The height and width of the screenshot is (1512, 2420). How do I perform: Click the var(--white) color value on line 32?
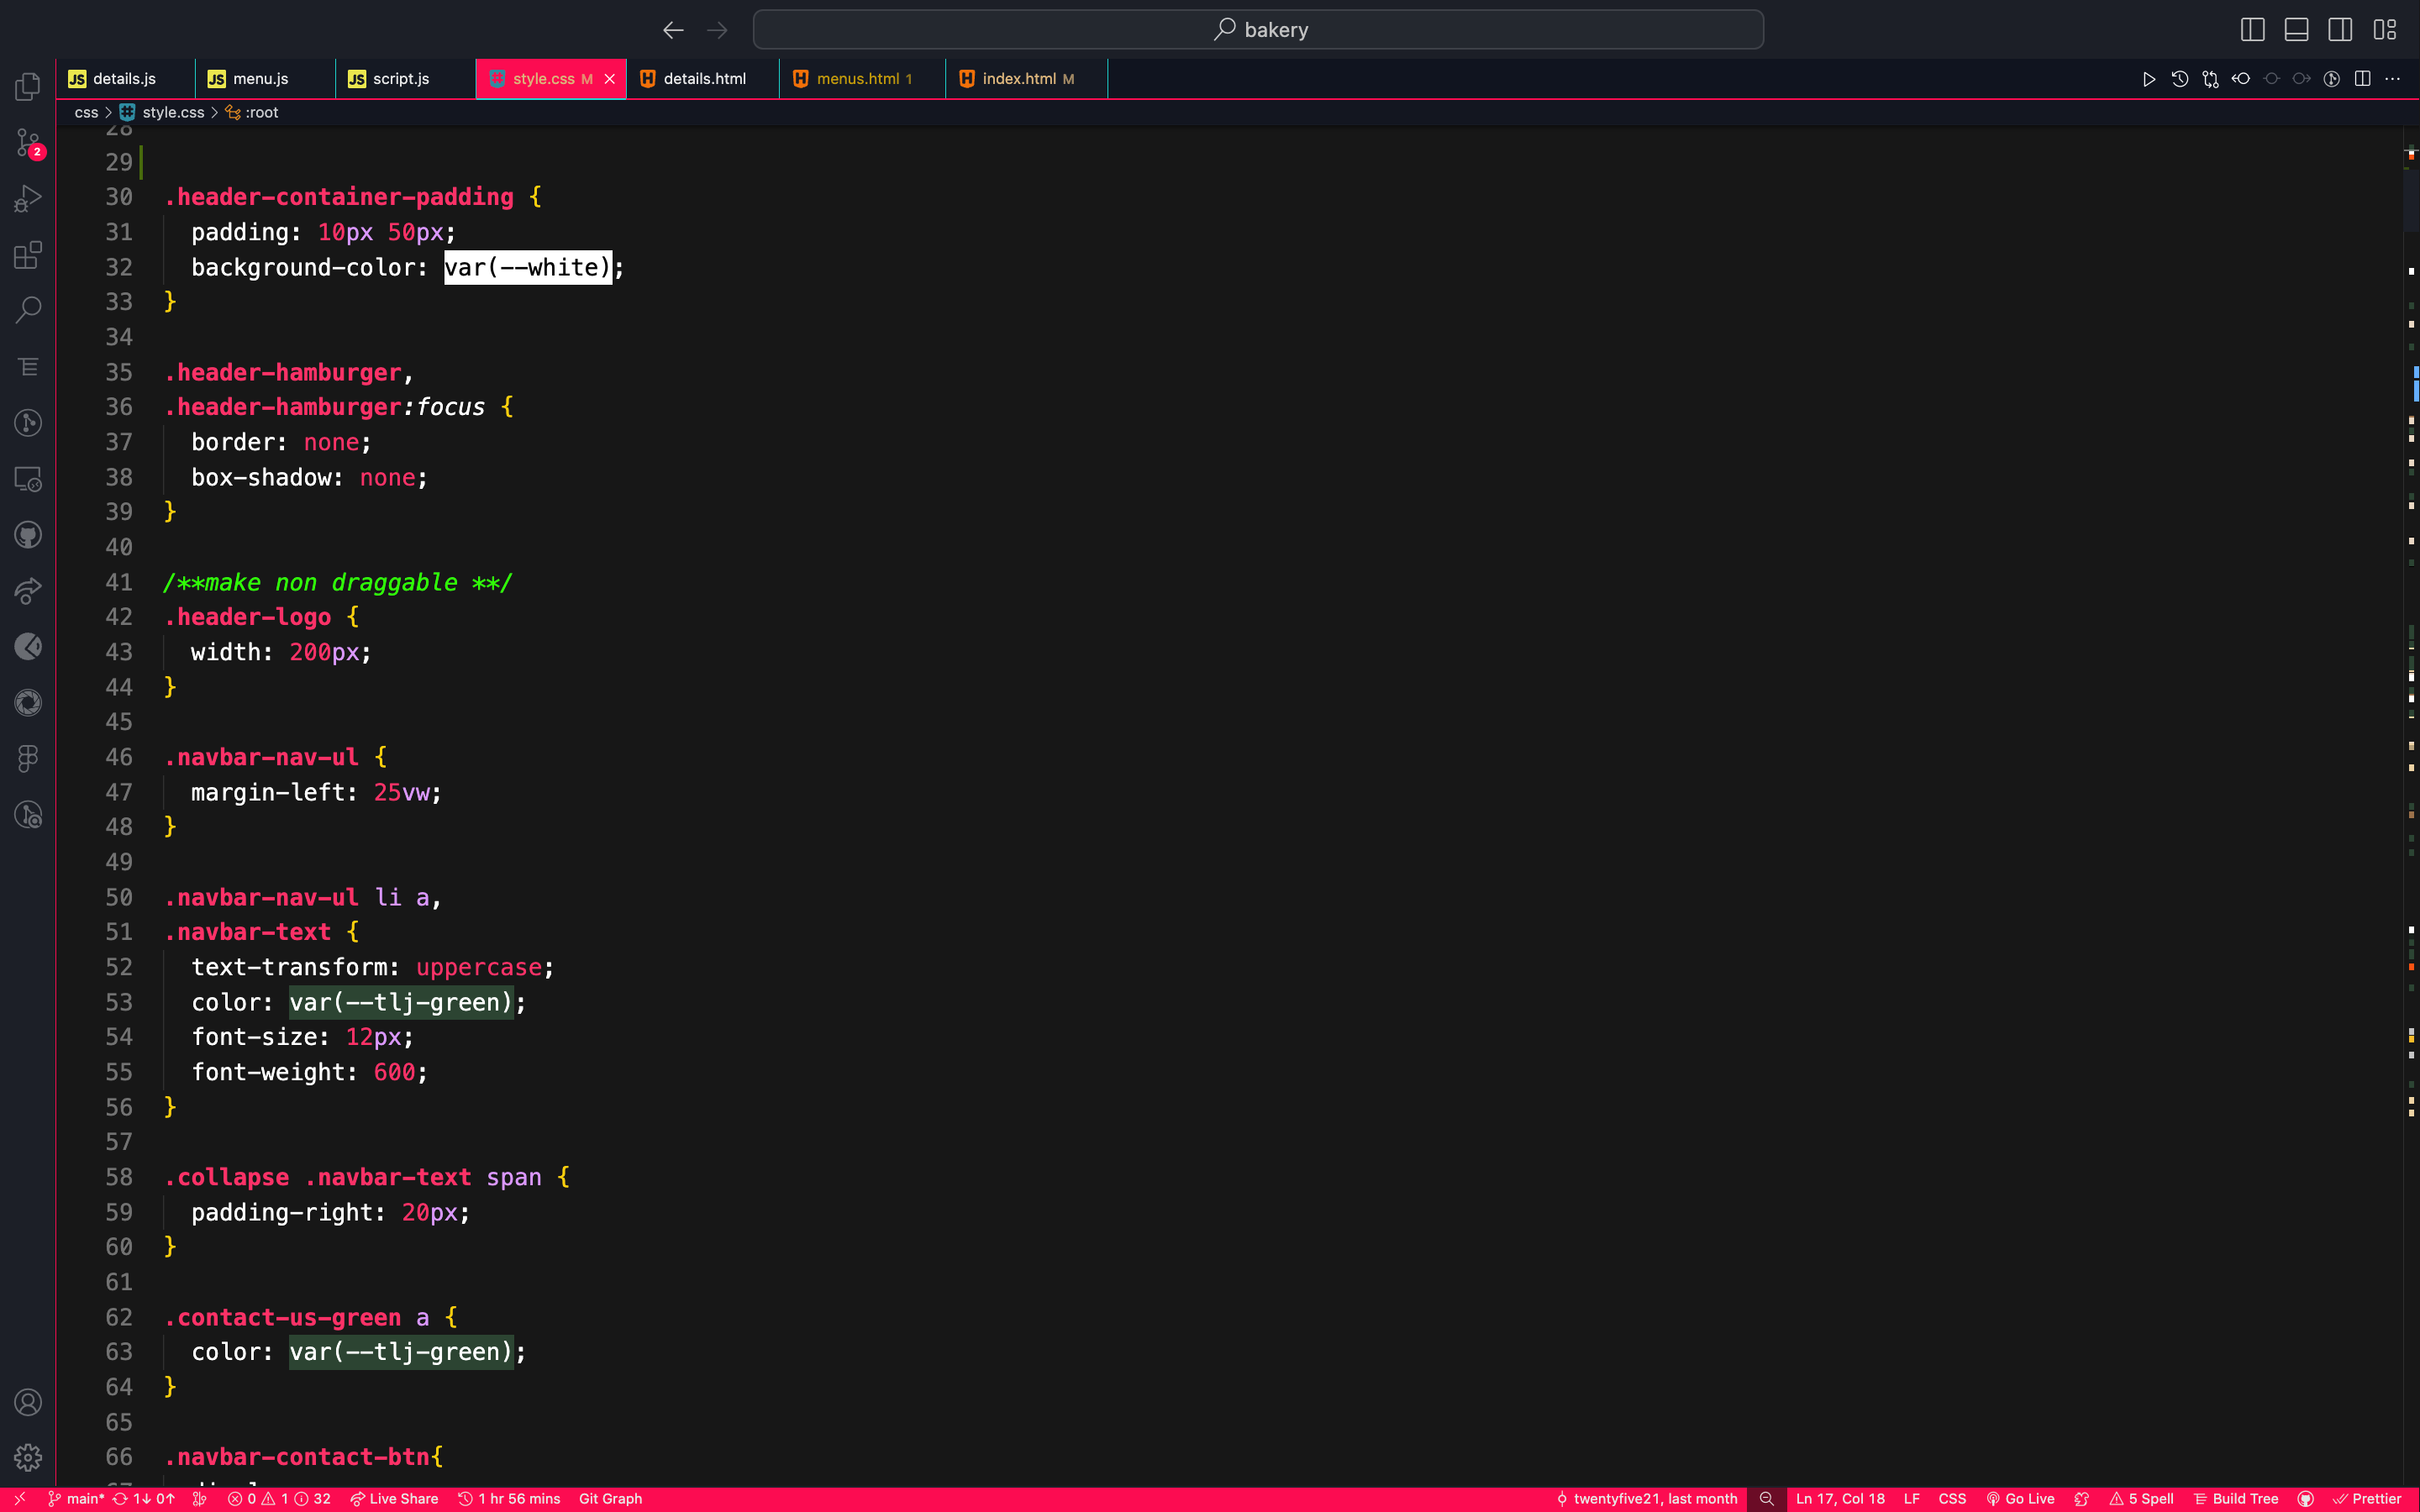[x=527, y=267]
